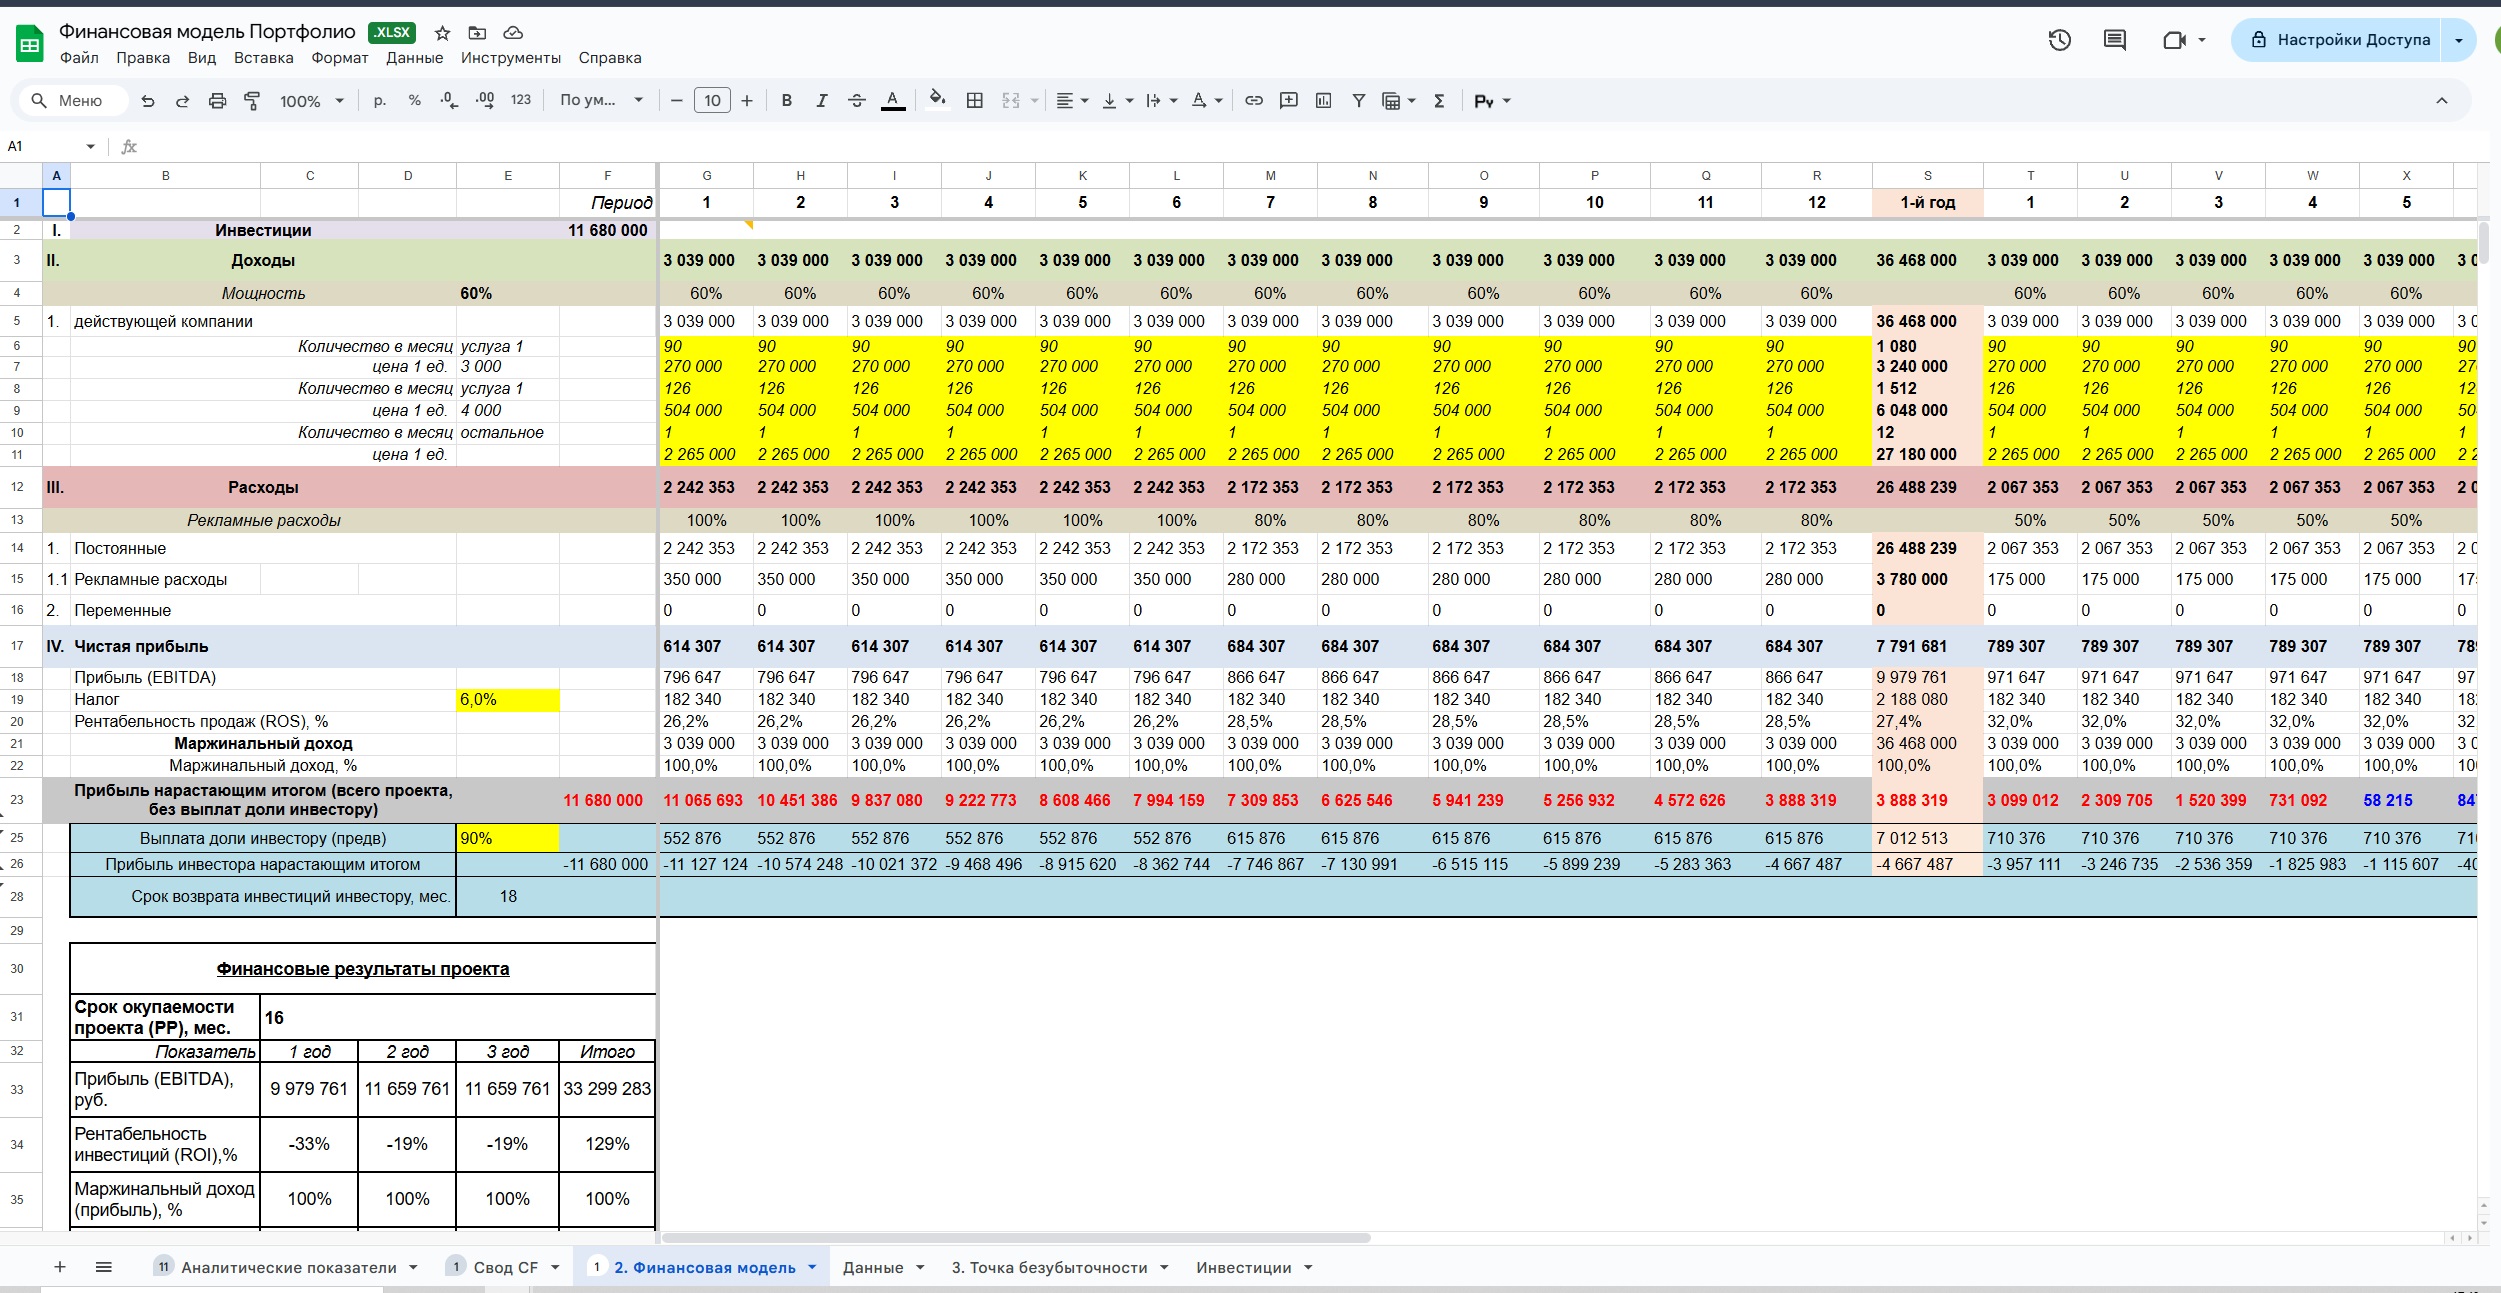Open the 100% zoom dropdown
The image size is (2501, 1293).
[x=311, y=101]
